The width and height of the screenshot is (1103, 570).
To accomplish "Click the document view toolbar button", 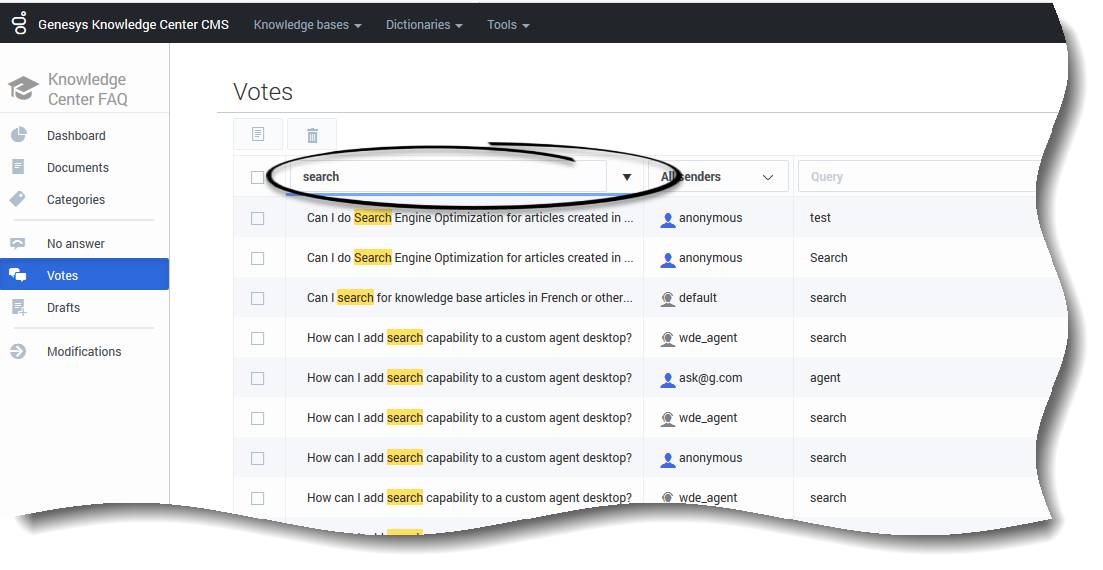I will coord(258,135).
